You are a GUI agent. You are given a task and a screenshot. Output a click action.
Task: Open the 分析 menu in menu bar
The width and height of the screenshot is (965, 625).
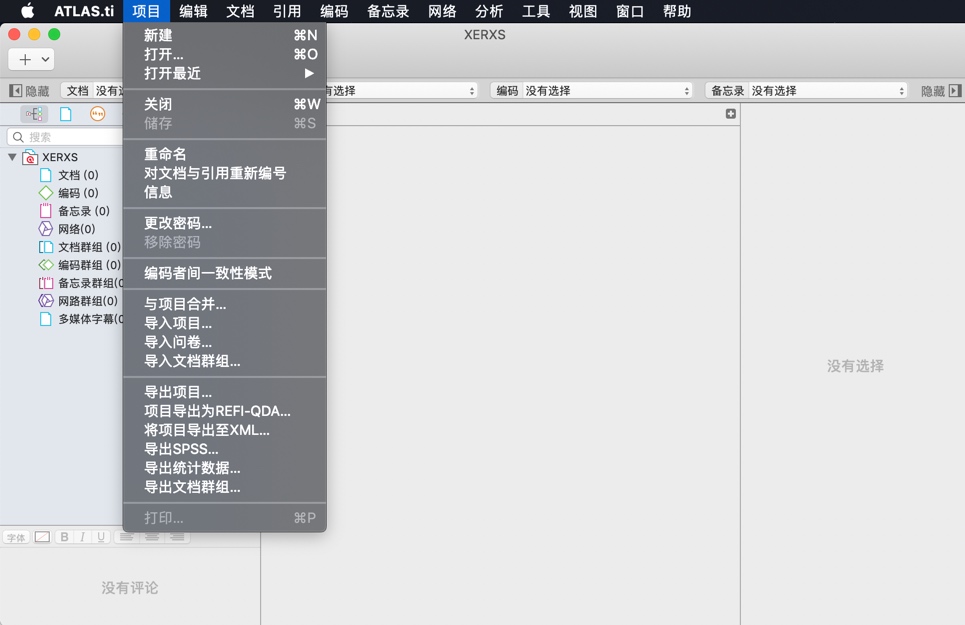click(489, 11)
